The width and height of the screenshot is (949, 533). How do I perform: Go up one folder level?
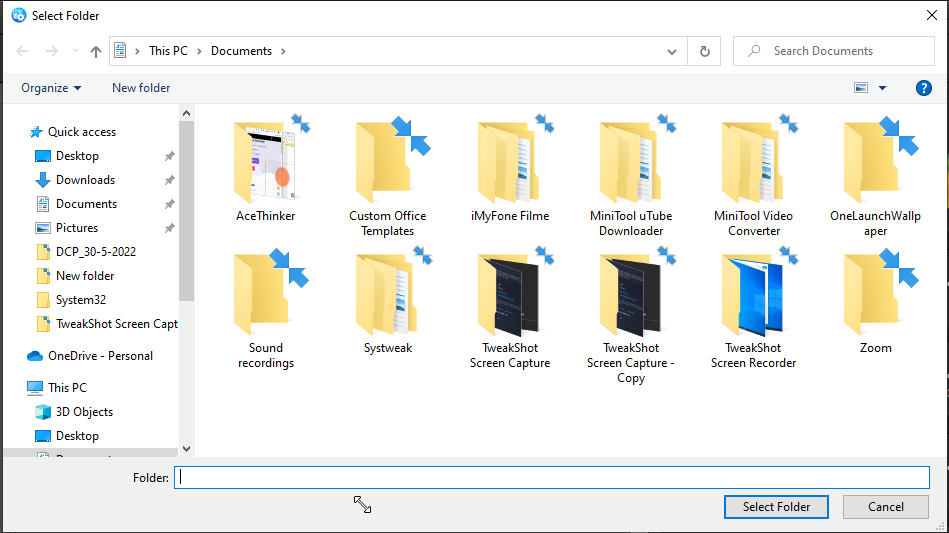click(96, 51)
